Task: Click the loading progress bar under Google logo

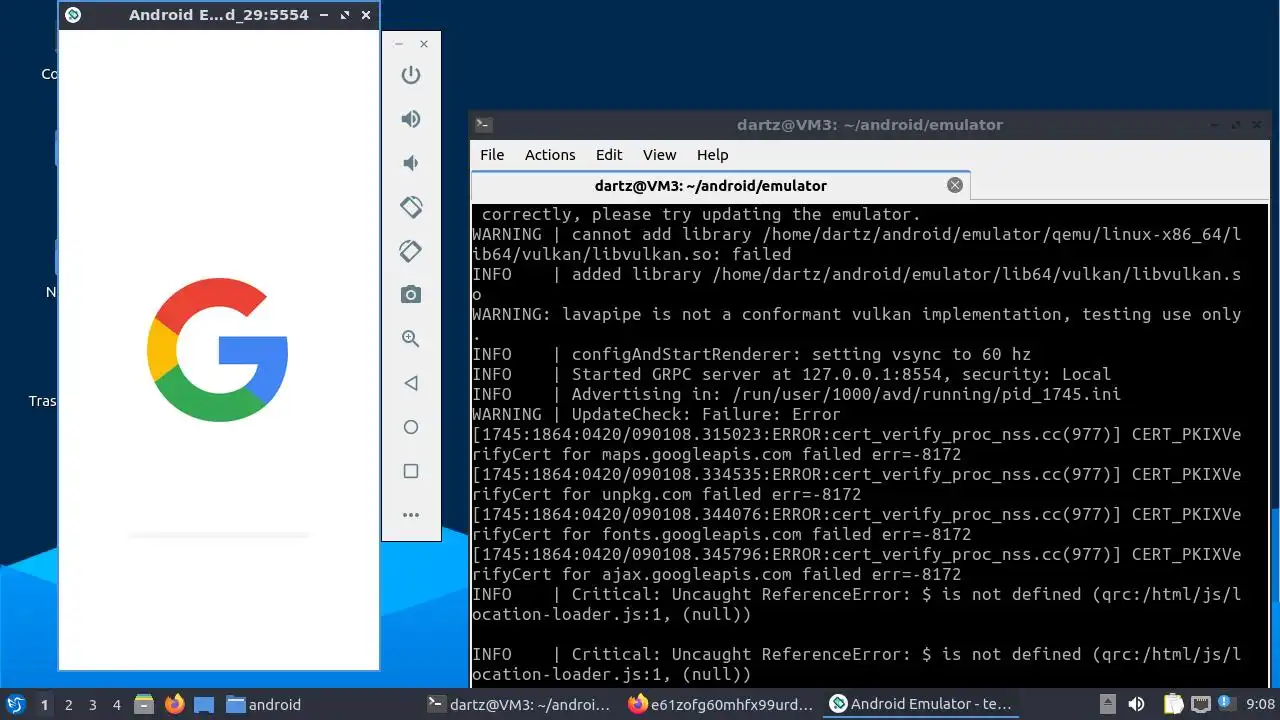Action: pyautogui.click(x=218, y=536)
